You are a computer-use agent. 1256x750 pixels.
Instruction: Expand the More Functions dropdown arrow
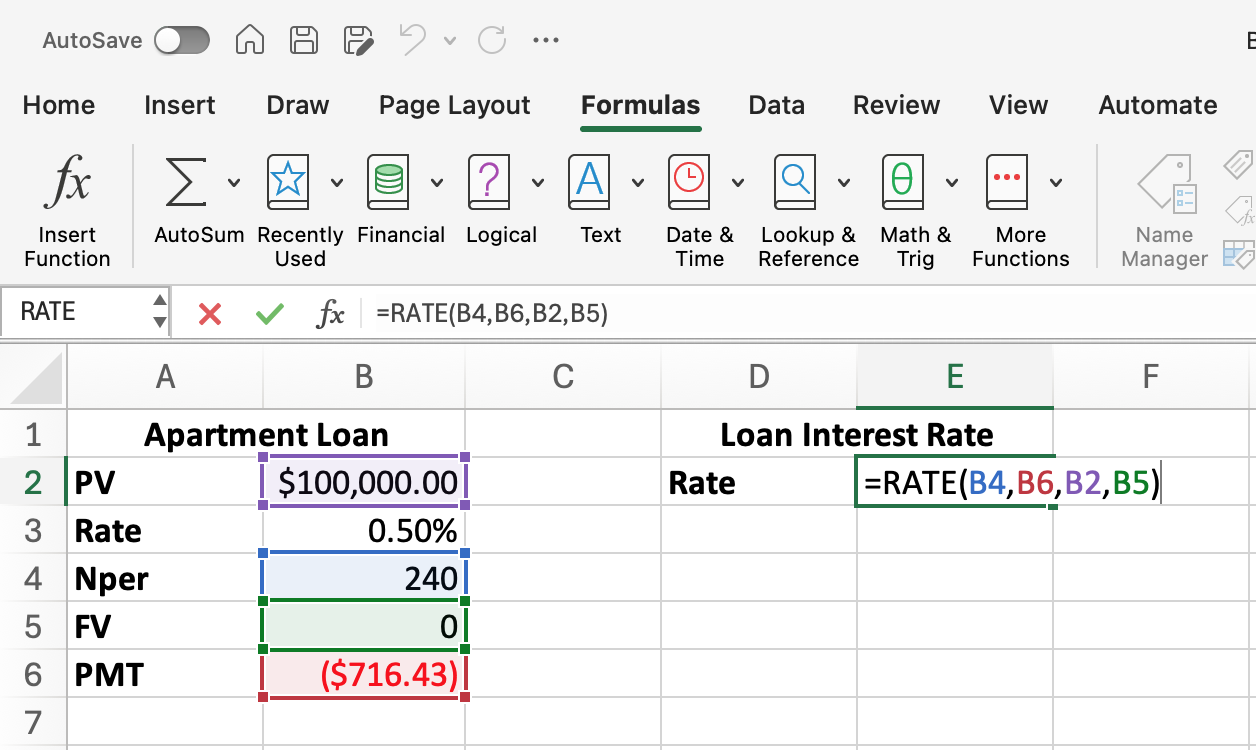point(1056,182)
